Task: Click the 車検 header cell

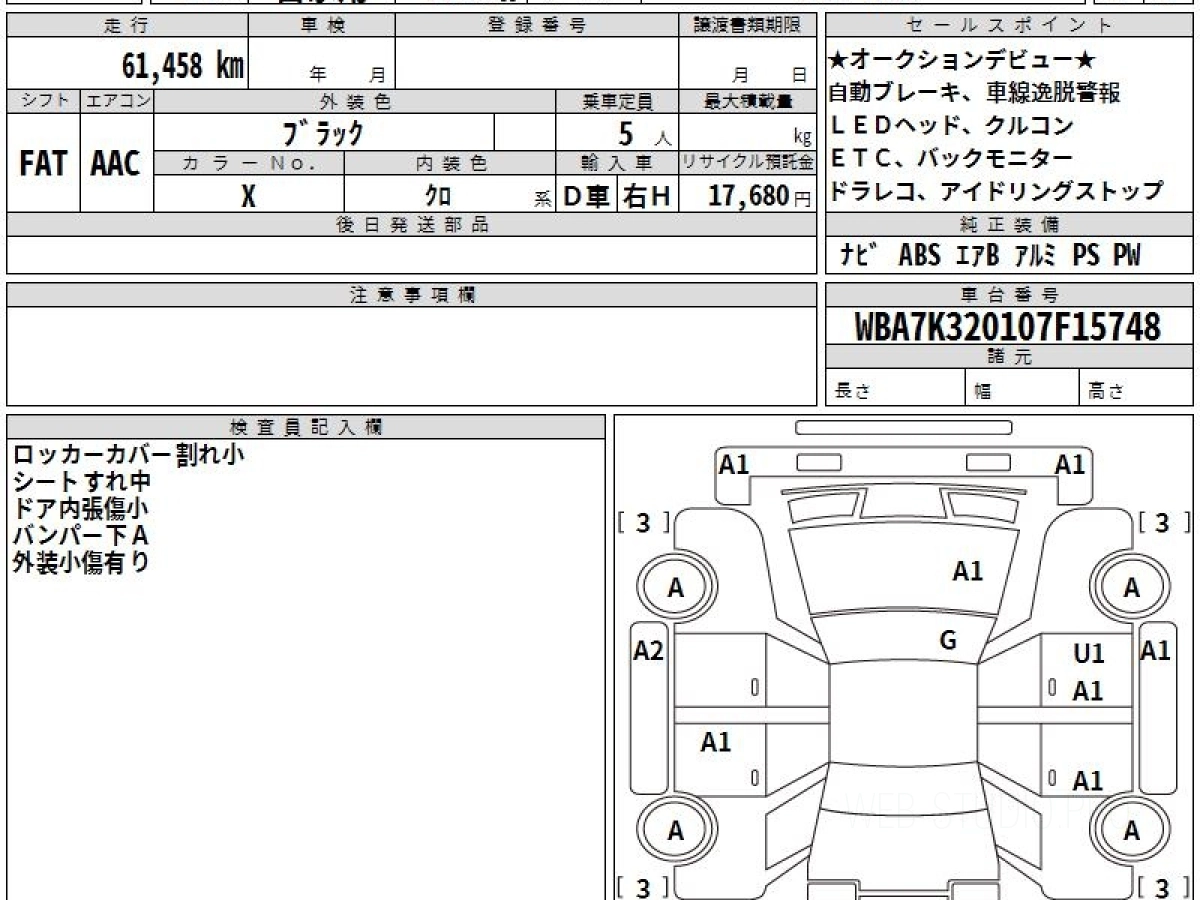Action: click(x=321, y=26)
